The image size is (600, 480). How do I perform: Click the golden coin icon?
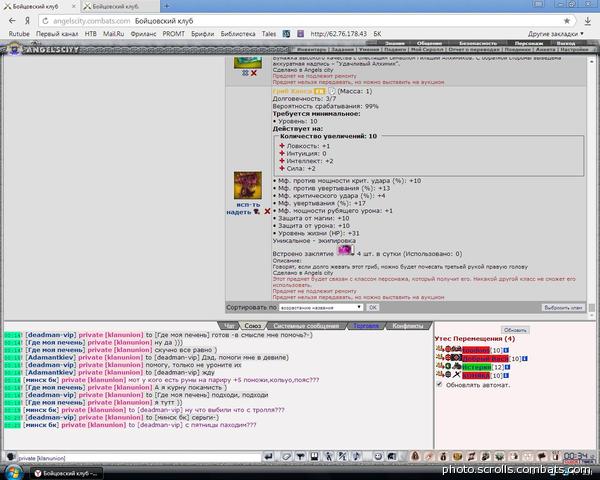457,456
